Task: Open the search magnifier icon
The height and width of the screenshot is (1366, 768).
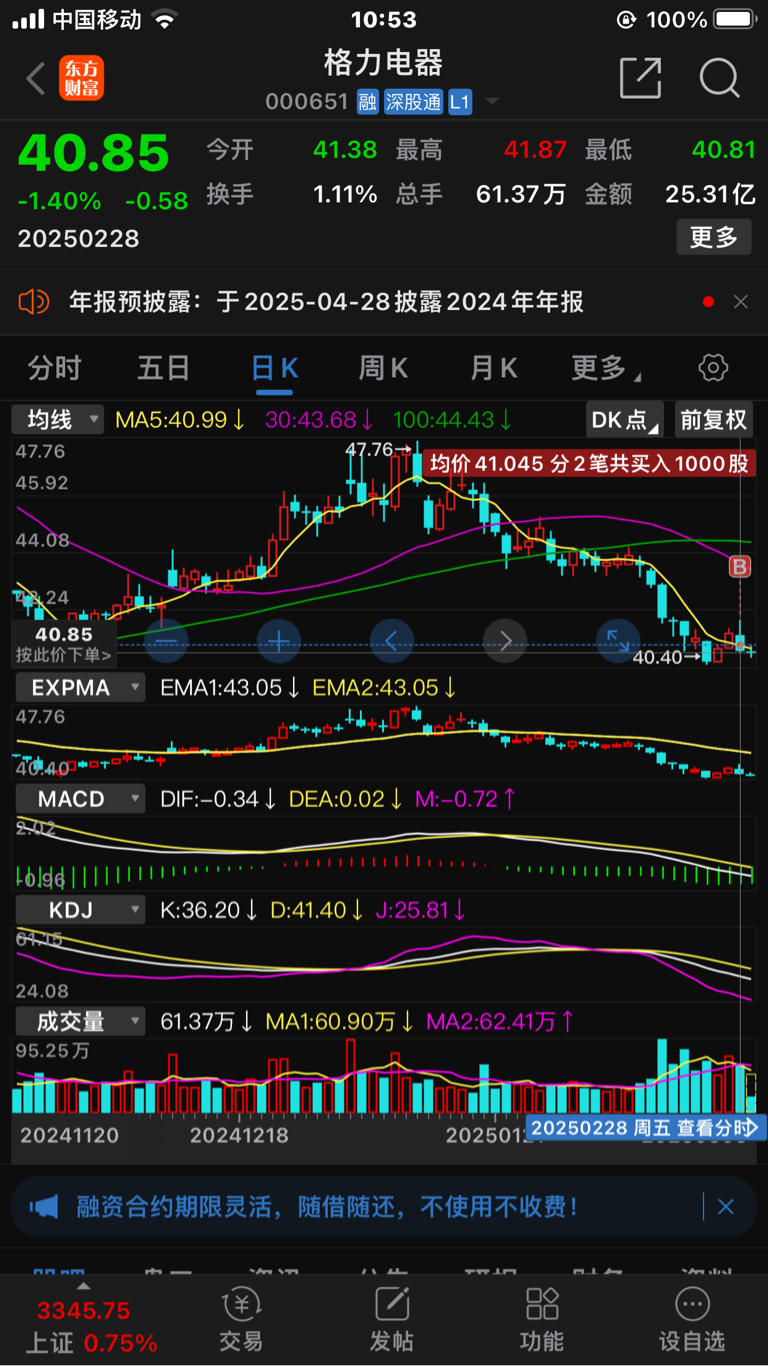Action: (719, 78)
